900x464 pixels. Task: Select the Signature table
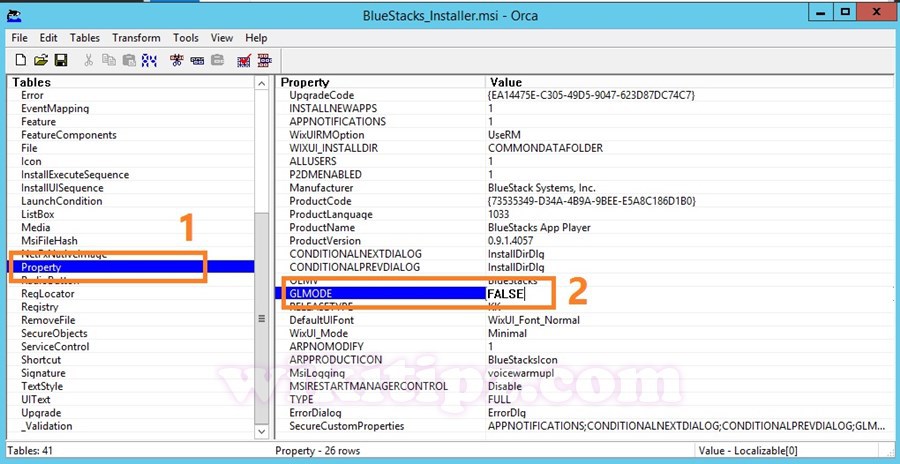click(x=43, y=373)
